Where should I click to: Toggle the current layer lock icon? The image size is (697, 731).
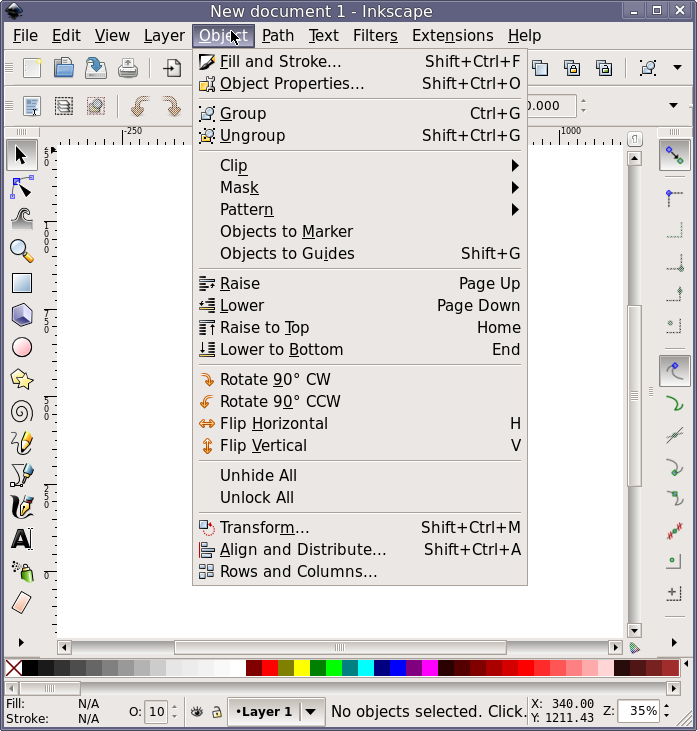(215, 712)
